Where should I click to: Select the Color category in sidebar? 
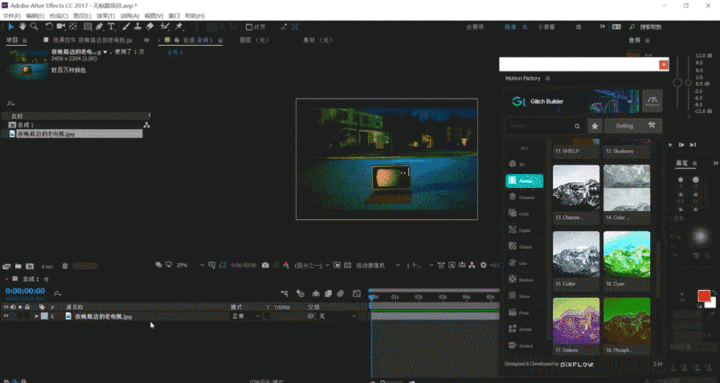524,214
